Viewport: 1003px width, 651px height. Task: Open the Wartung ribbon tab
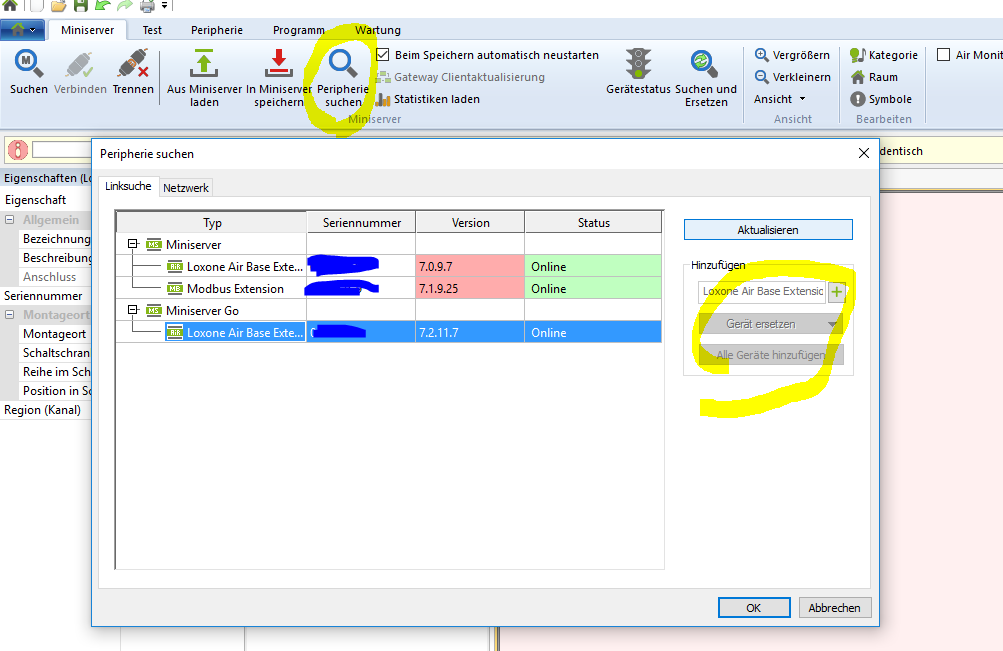pos(378,30)
